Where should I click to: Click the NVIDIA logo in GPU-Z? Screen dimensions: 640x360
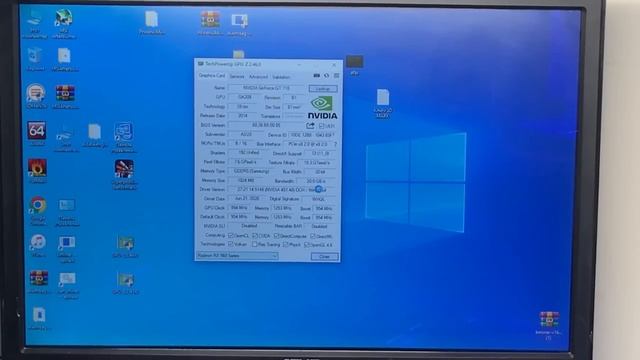pyautogui.click(x=322, y=108)
